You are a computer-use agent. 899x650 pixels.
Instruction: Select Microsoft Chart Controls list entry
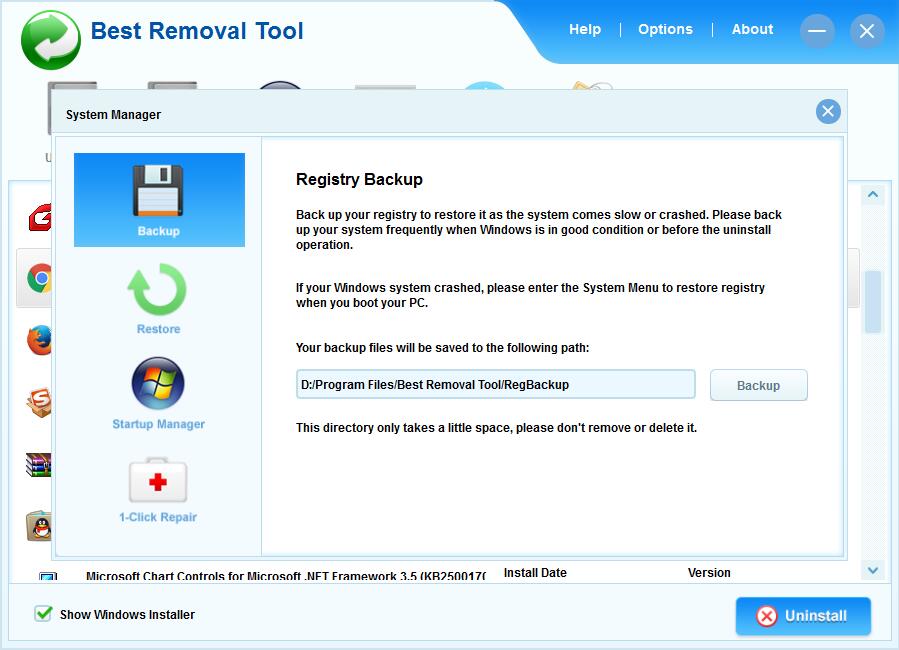pos(285,576)
